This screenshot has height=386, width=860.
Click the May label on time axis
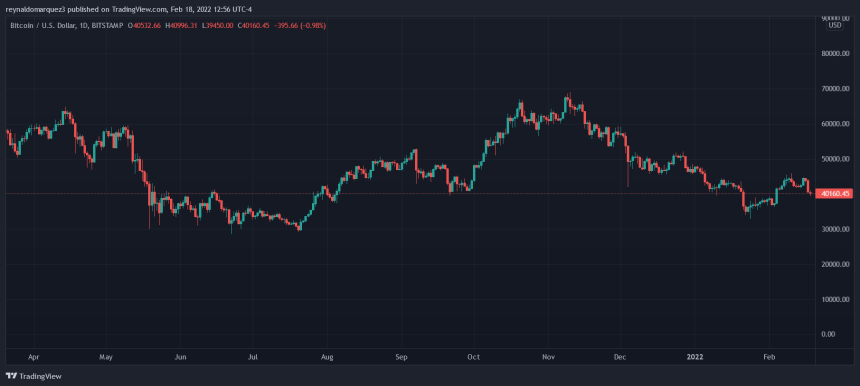click(x=106, y=357)
